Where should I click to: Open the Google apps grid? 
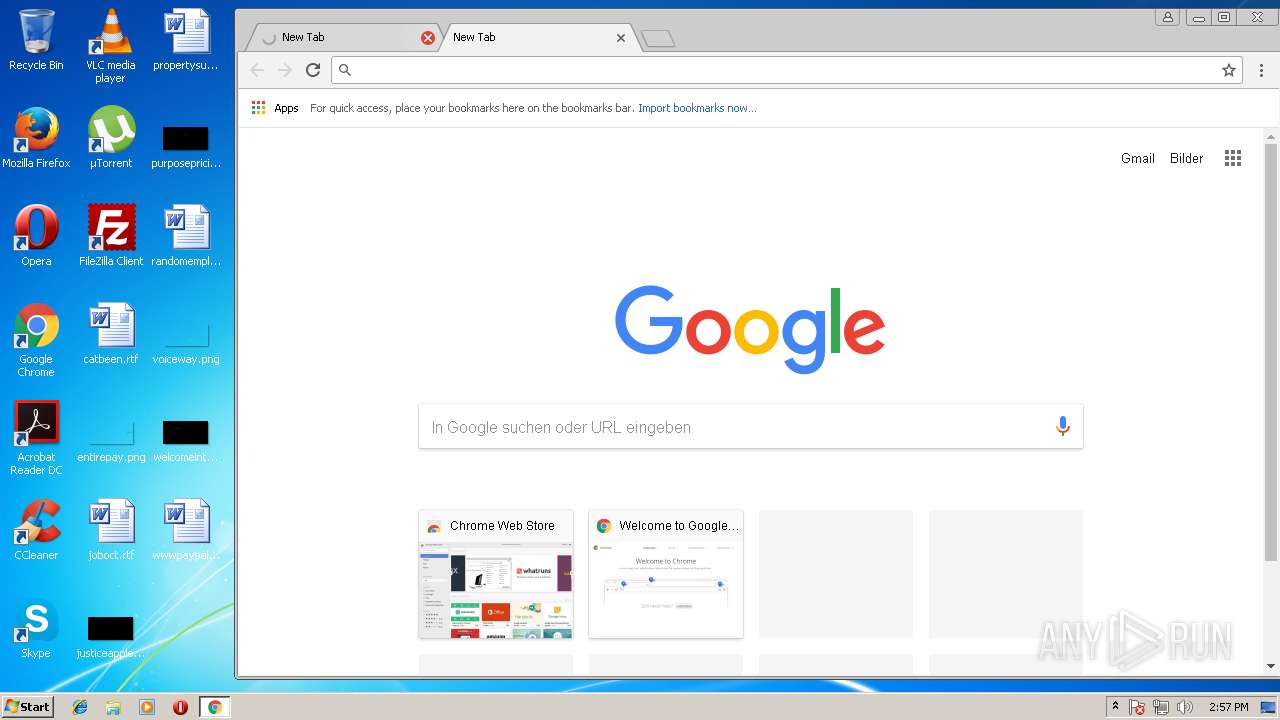pos(1233,158)
